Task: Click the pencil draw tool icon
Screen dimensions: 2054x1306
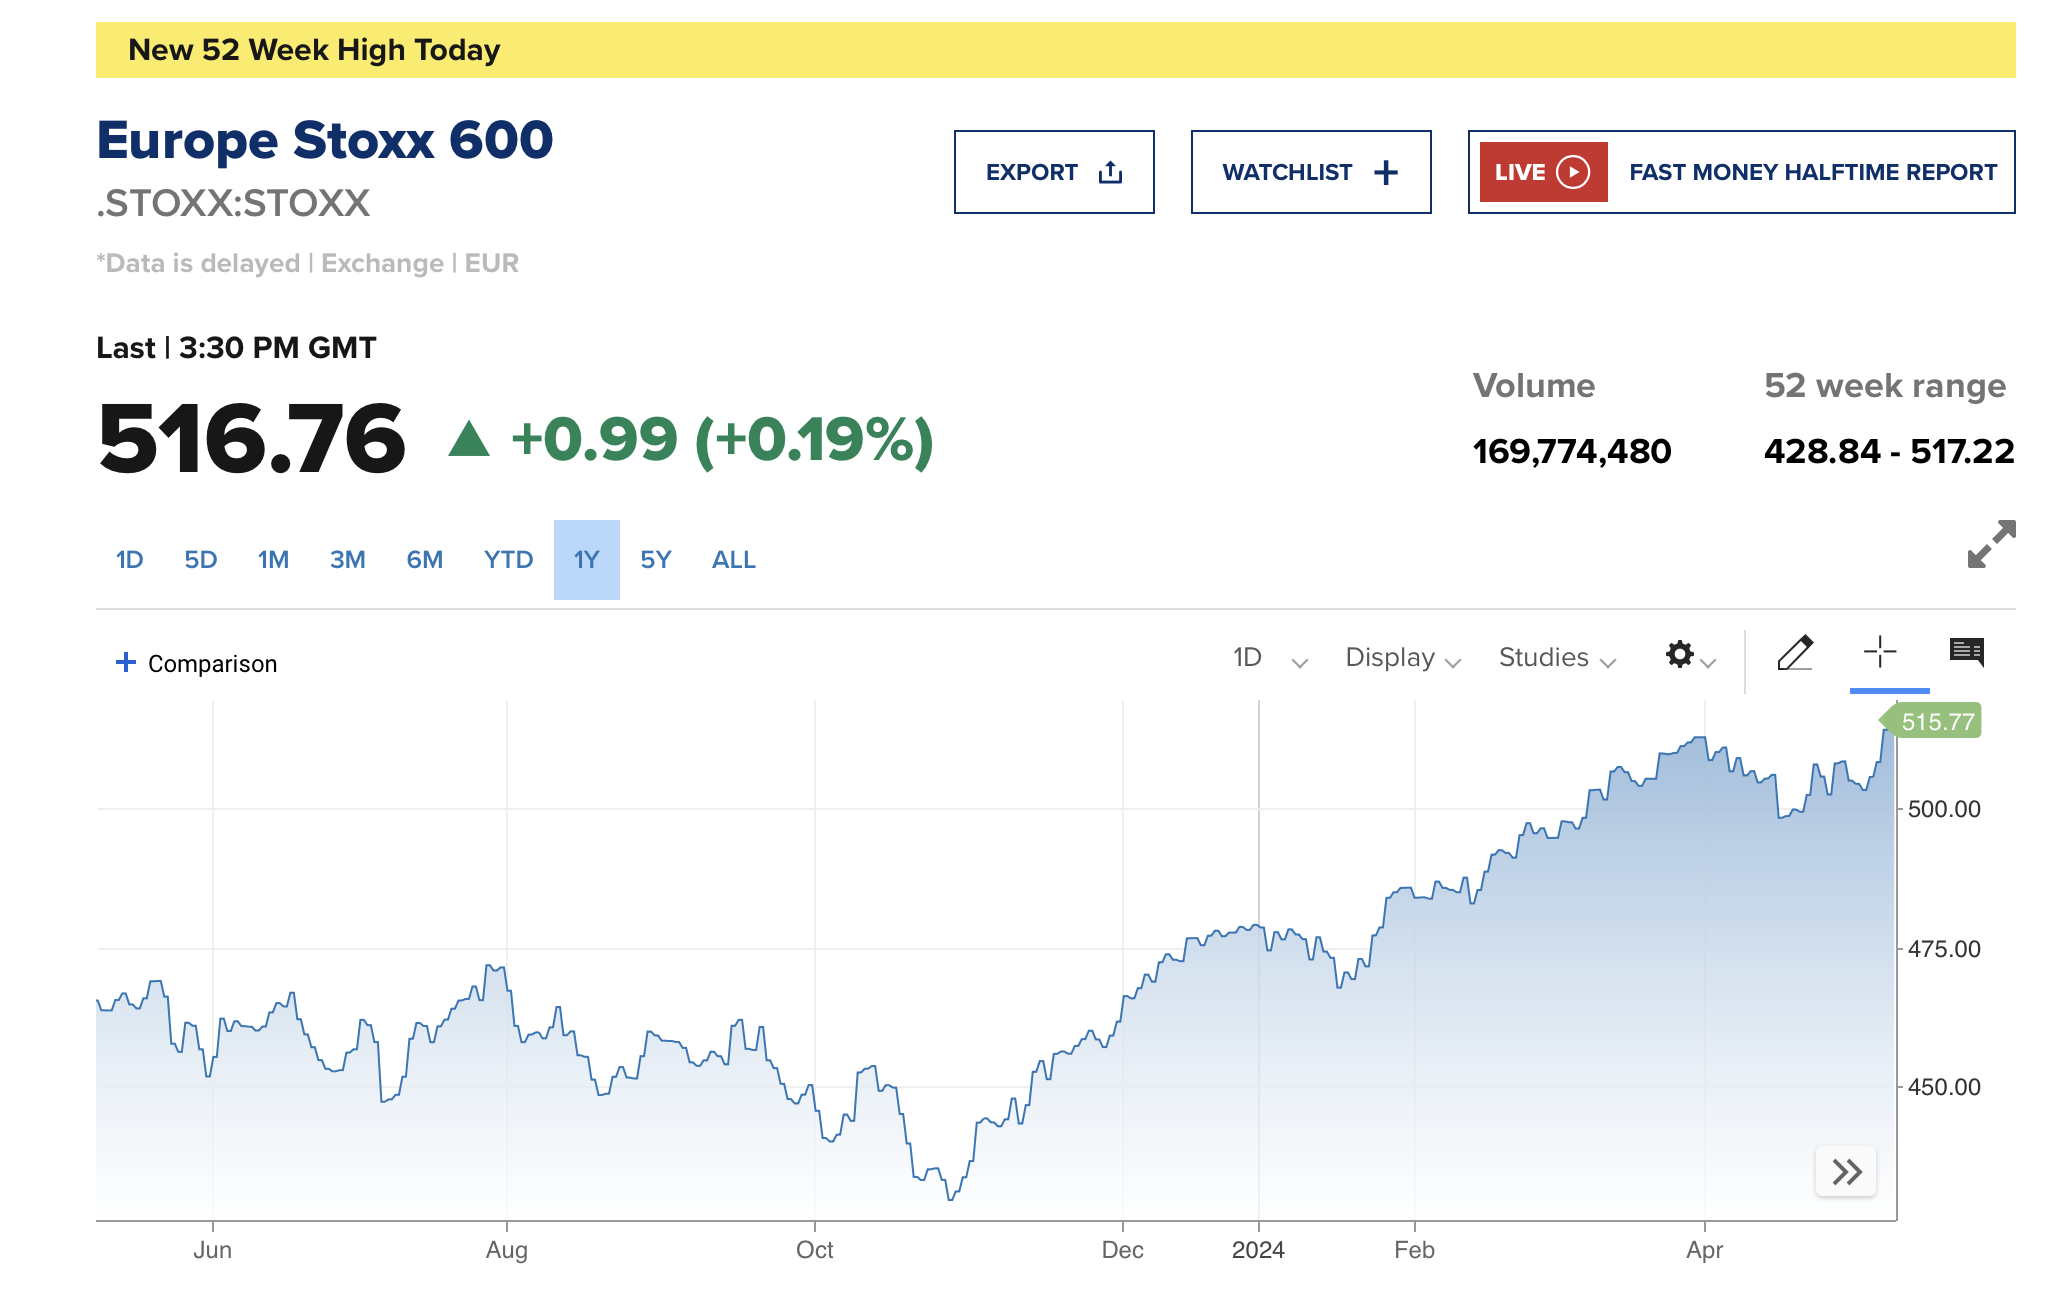Action: tap(1795, 654)
